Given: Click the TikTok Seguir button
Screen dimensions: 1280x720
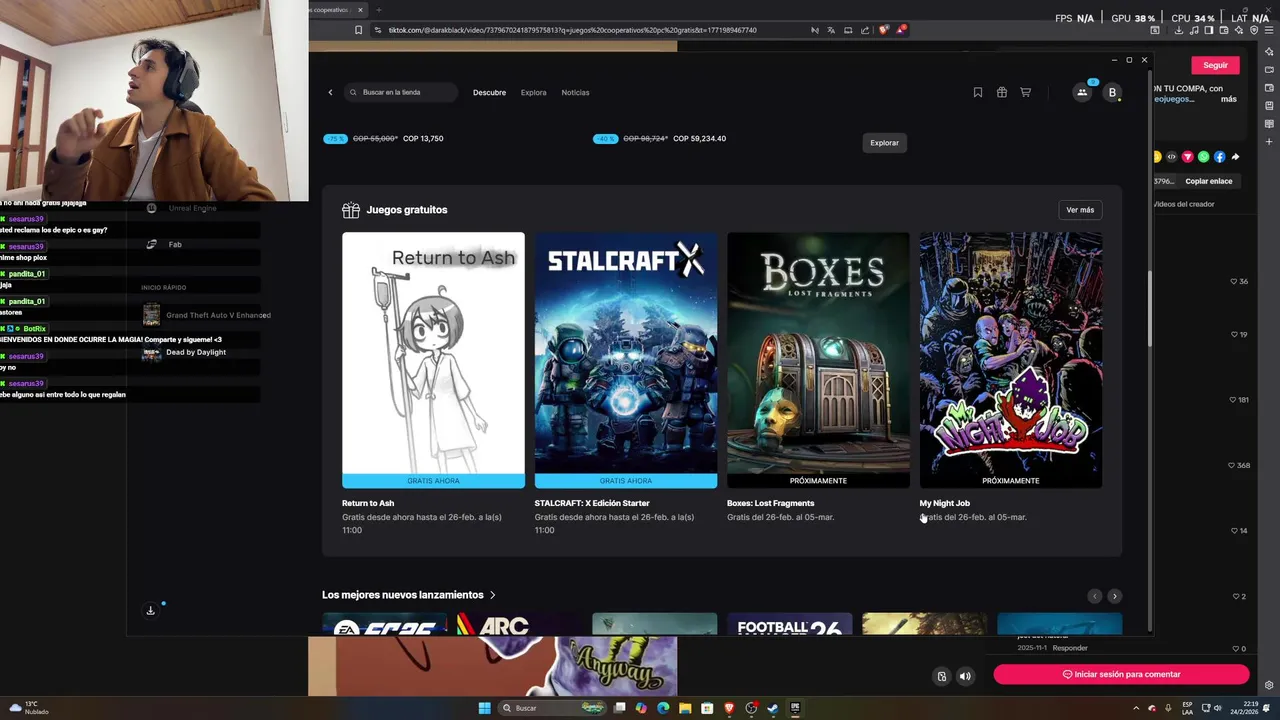Looking at the screenshot, I should tap(1215, 65).
